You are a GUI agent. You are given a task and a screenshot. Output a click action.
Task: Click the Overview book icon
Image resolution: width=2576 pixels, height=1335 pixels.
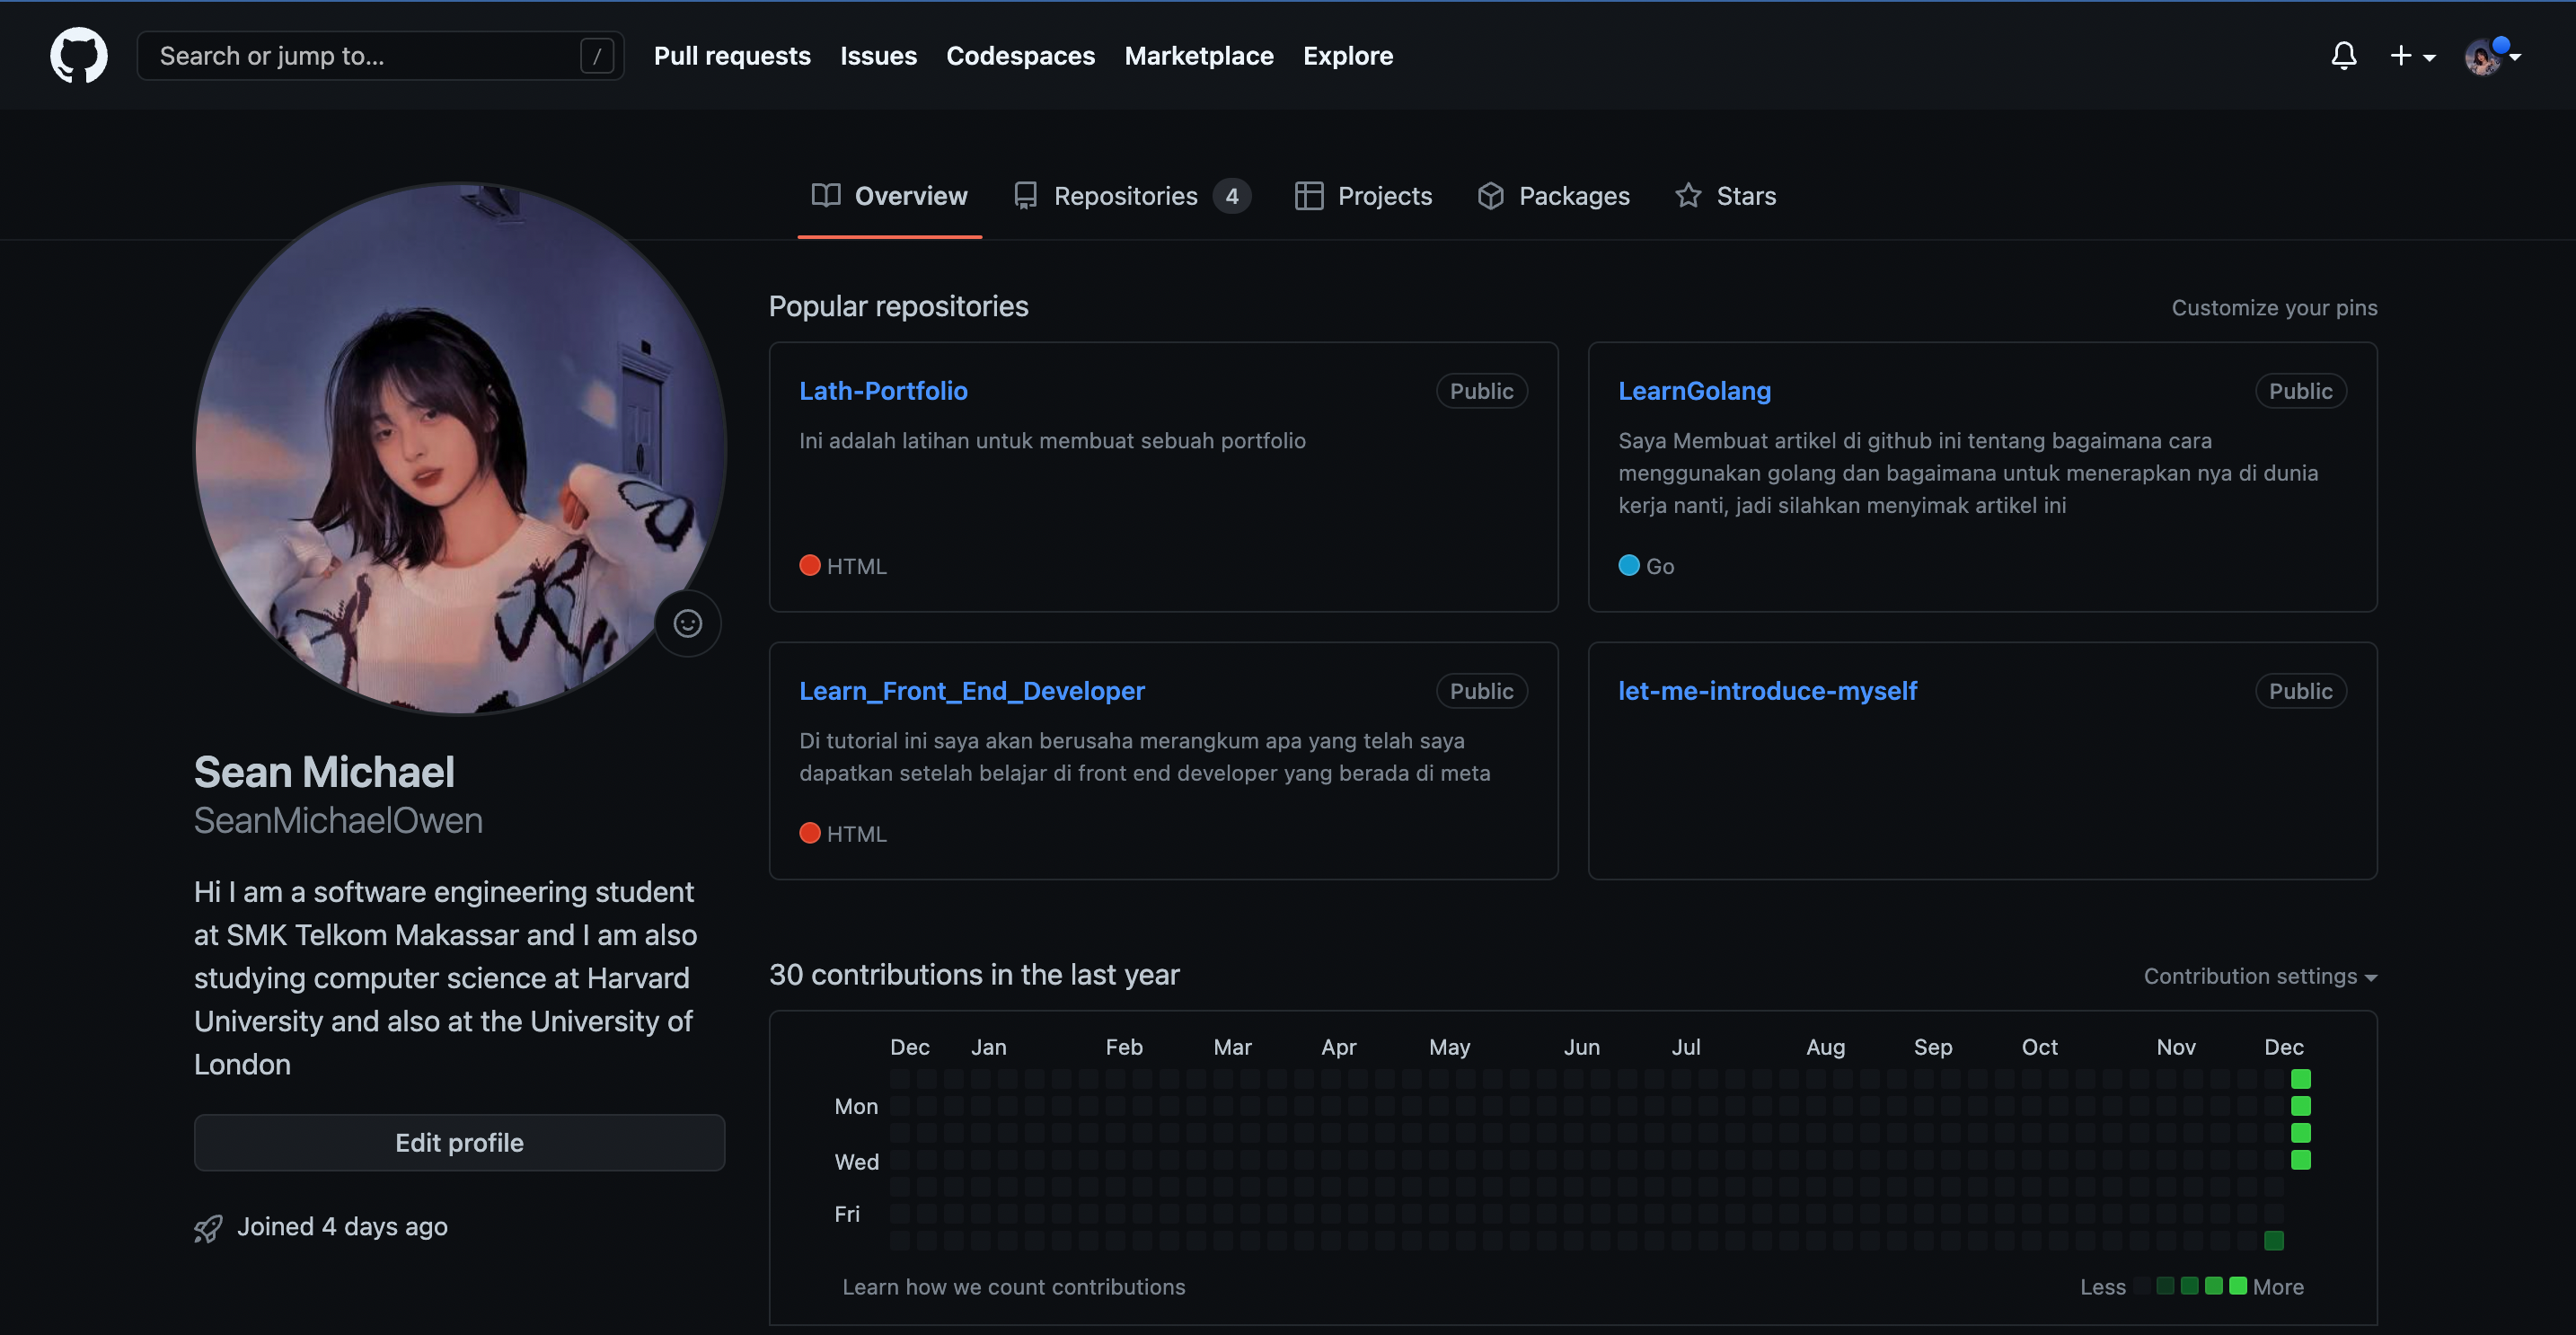[x=825, y=195]
